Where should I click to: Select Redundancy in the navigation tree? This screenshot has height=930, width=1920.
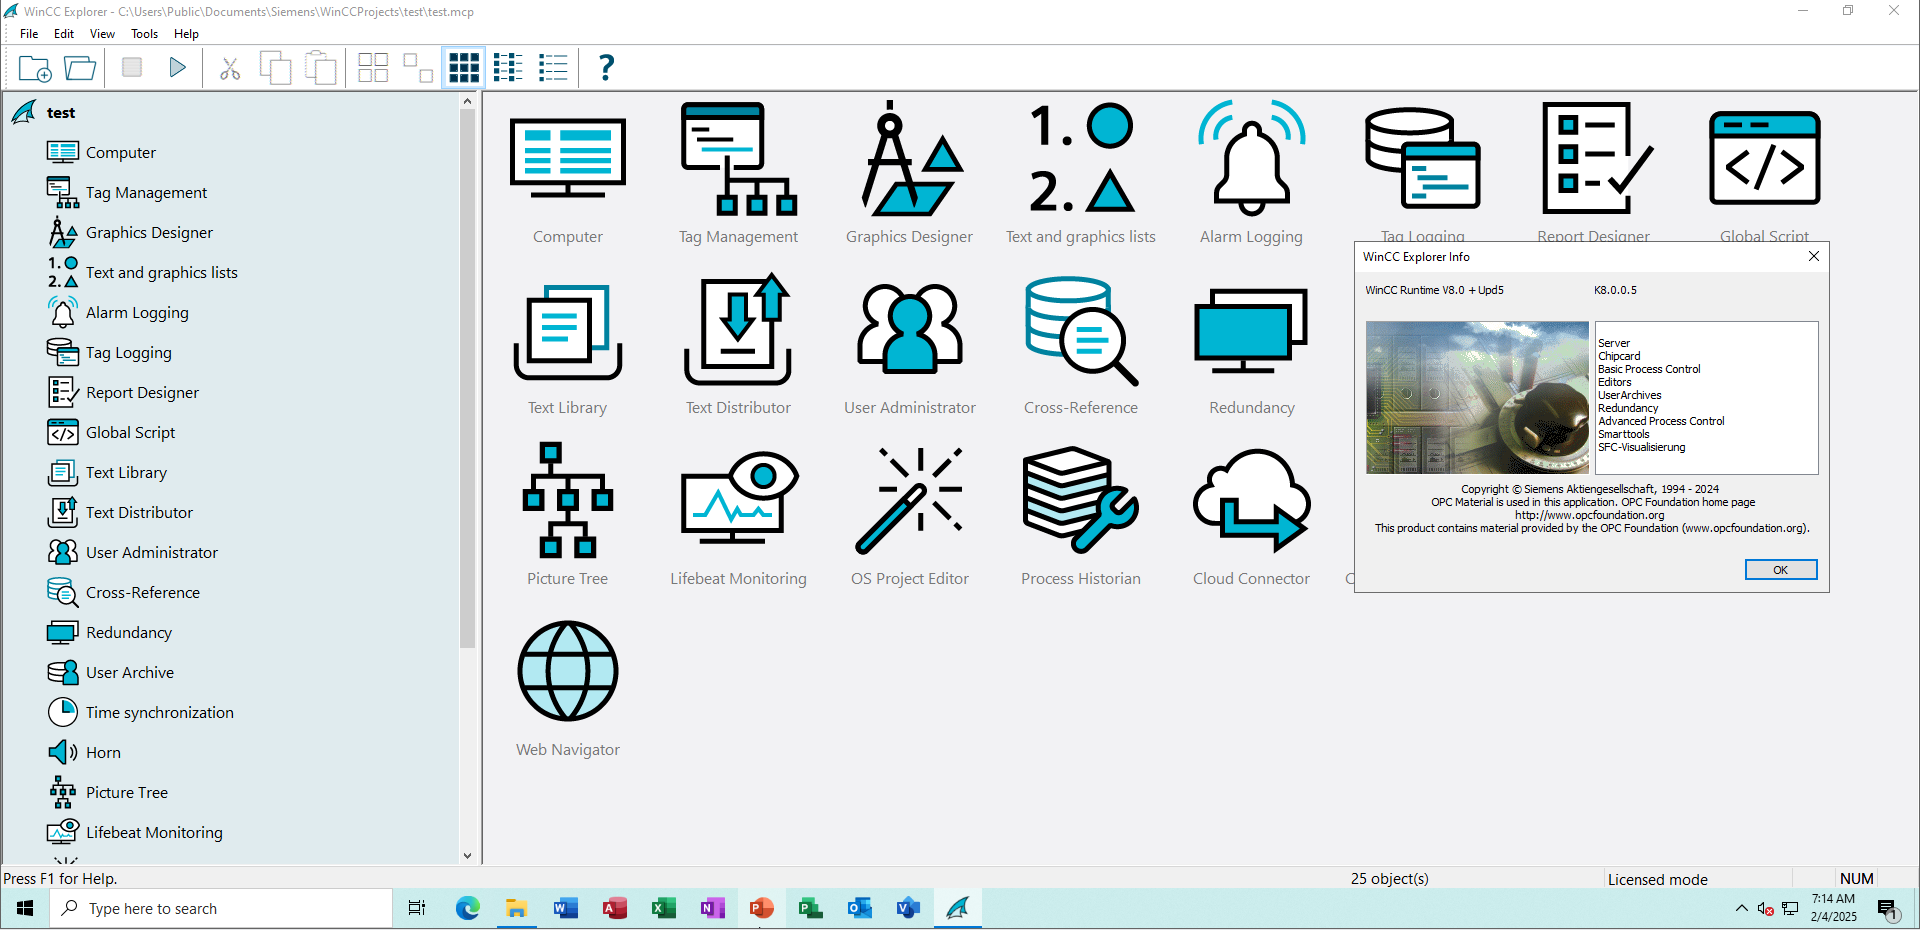click(129, 632)
